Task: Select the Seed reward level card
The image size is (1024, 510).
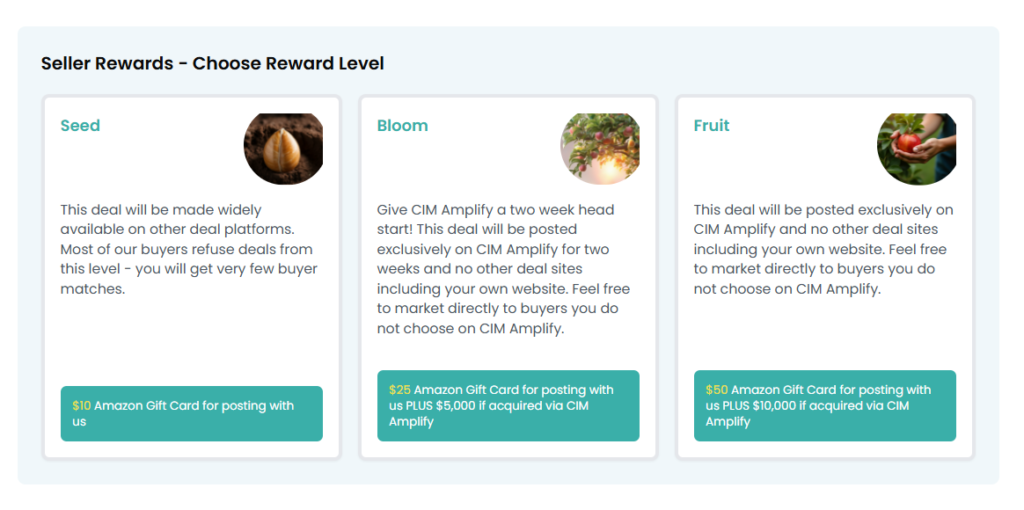Action: pyautogui.click(x=192, y=278)
